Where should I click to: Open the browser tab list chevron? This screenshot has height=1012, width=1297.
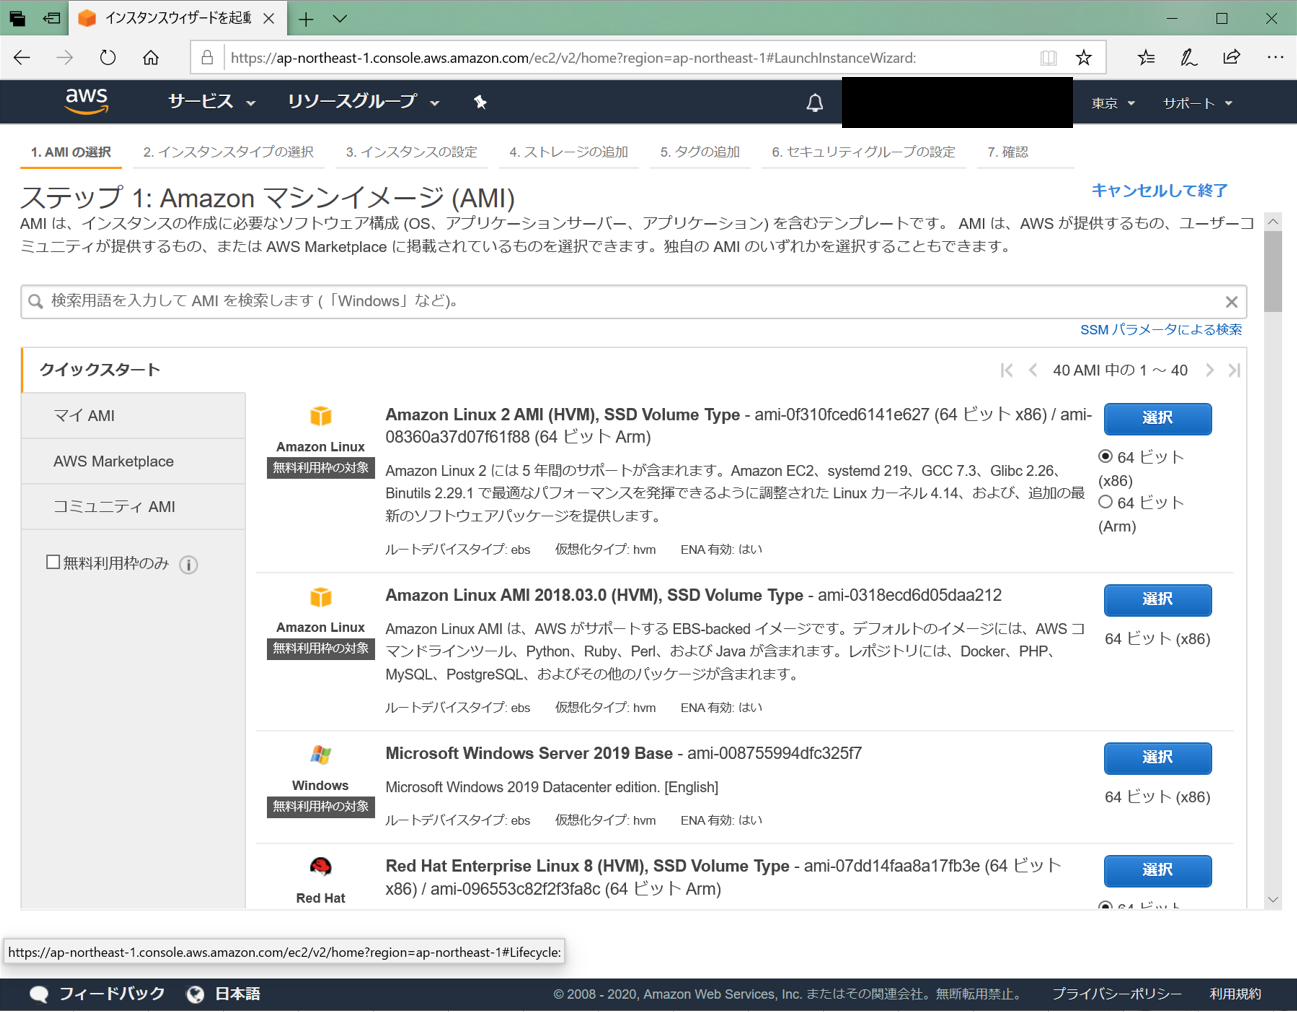pos(340,18)
